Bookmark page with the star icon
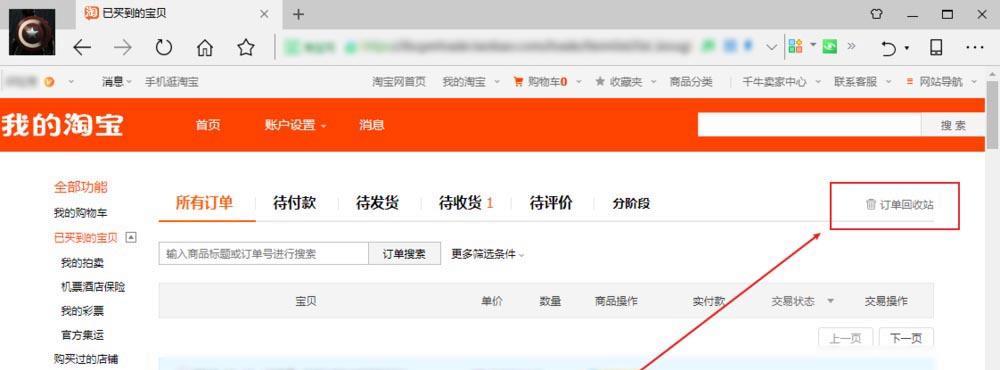The height and width of the screenshot is (370, 1000). pos(246,47)
